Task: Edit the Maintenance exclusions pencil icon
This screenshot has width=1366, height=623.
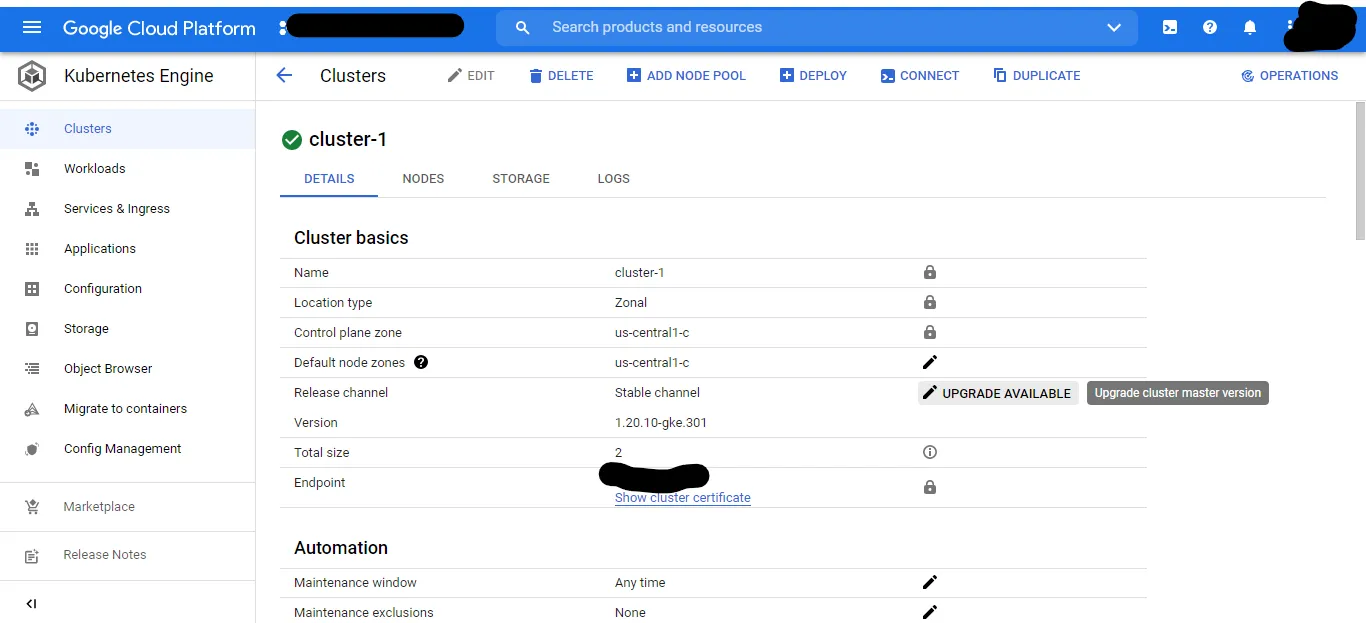Action: [x=930, y=612]
